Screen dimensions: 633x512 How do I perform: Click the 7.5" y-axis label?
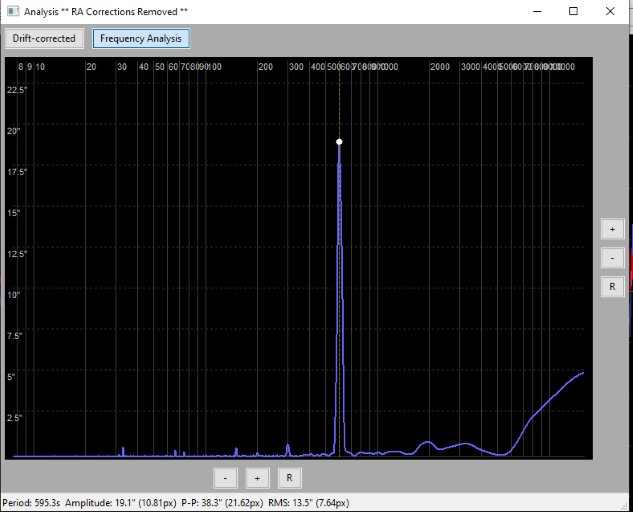pyautogui.click(x=15, y=336)
